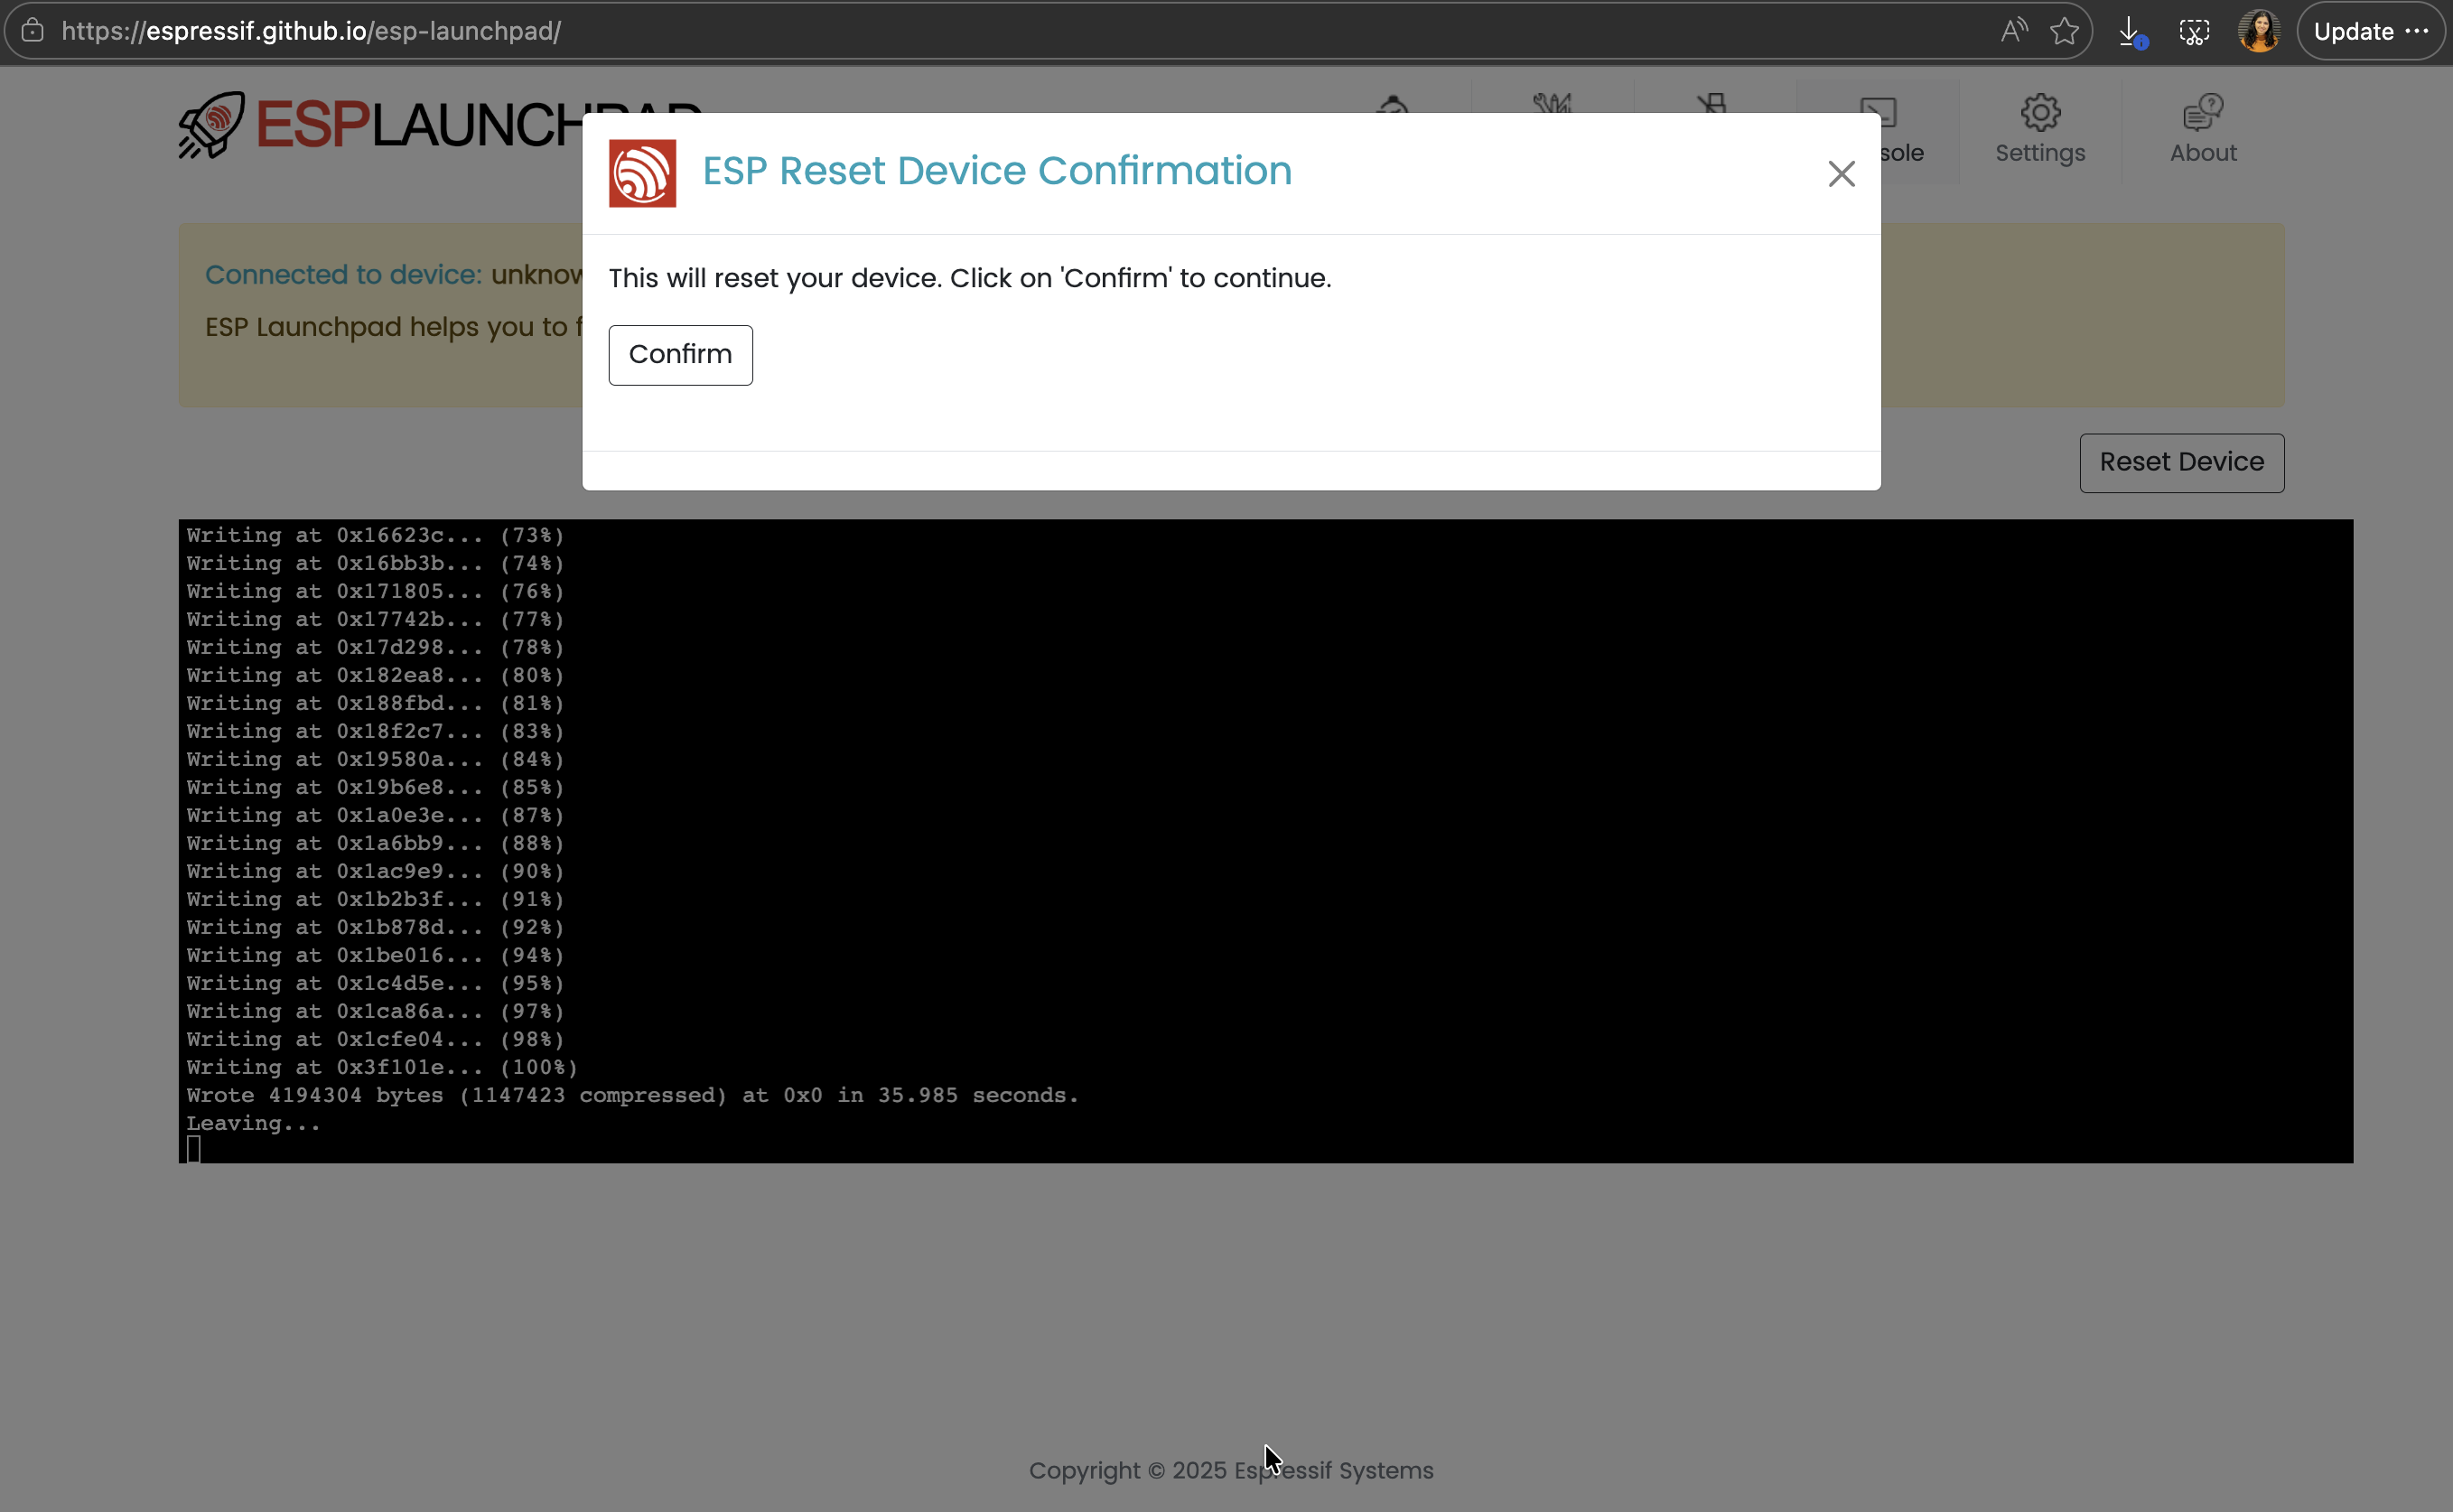Screen dimensions: 2453x1512
Task: Confirm the device reset
Action: point(680,355)
